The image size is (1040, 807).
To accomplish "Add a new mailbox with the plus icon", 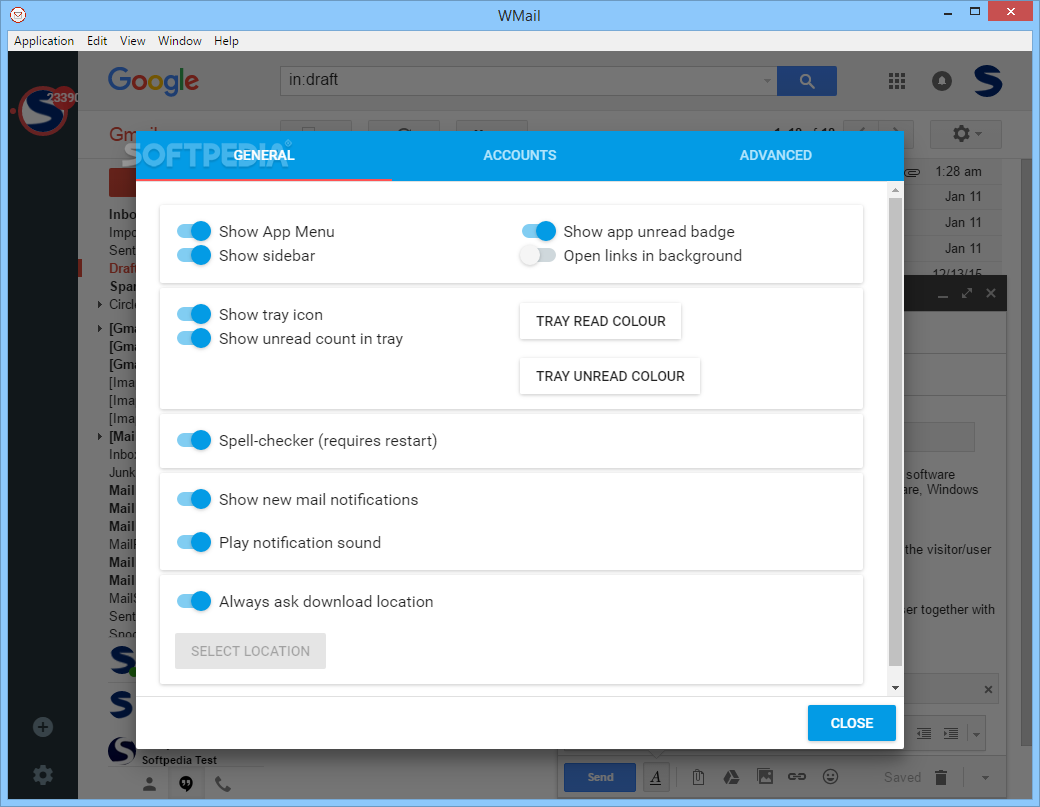I will (x=42, y=727).
